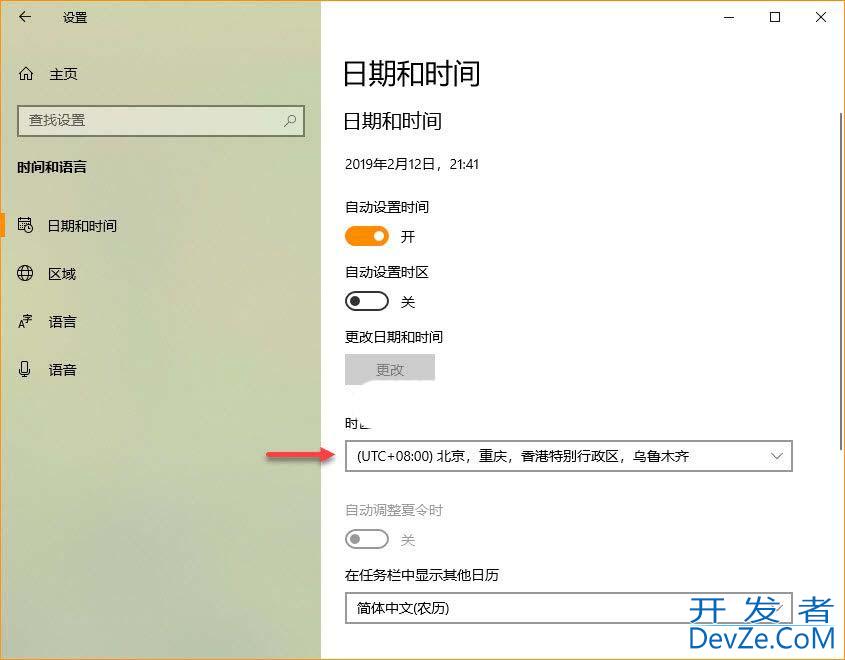Click the globe icon for 区域
This screenshot has width=845, height=660.
(x=25, y=273)
